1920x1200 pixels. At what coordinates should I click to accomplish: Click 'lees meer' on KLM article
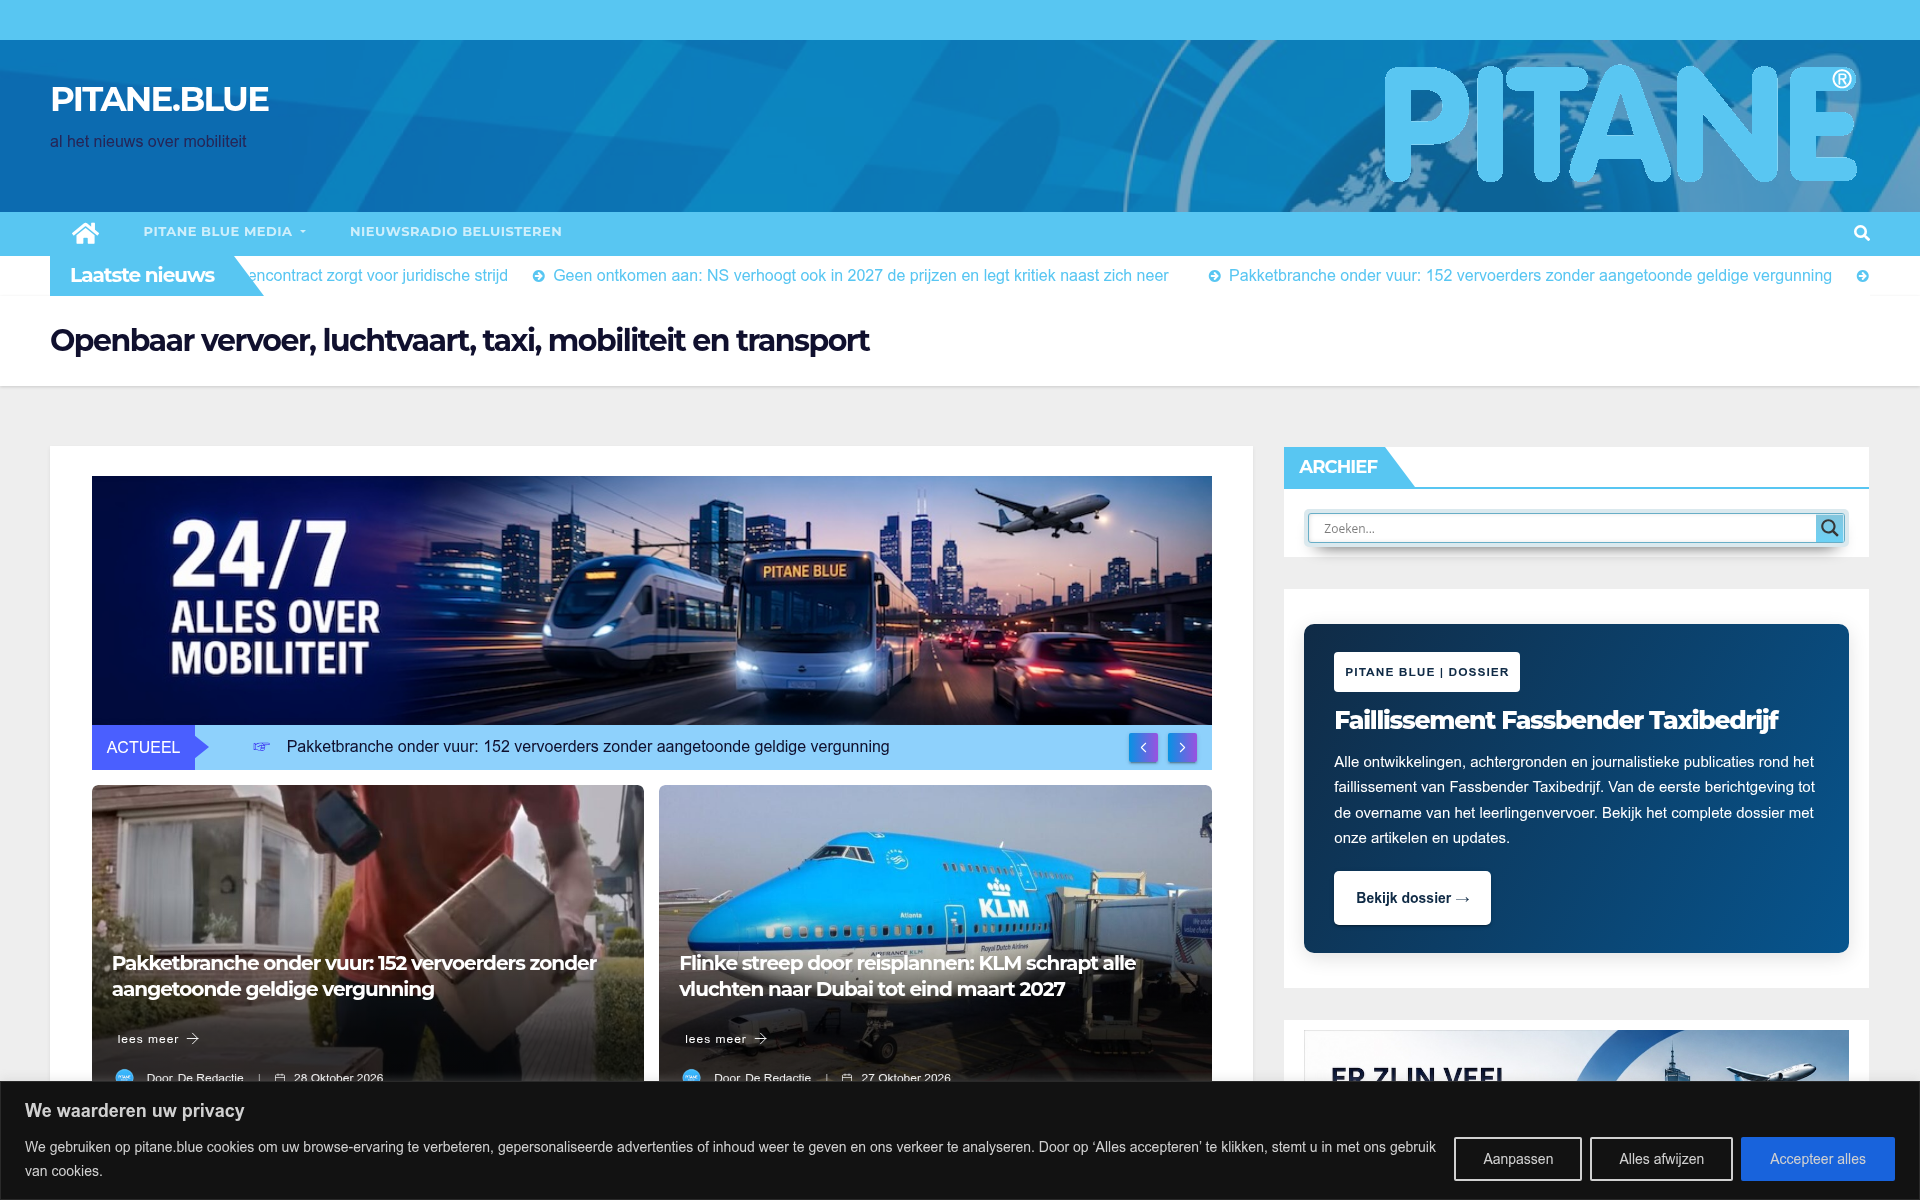pos(725,1039)
